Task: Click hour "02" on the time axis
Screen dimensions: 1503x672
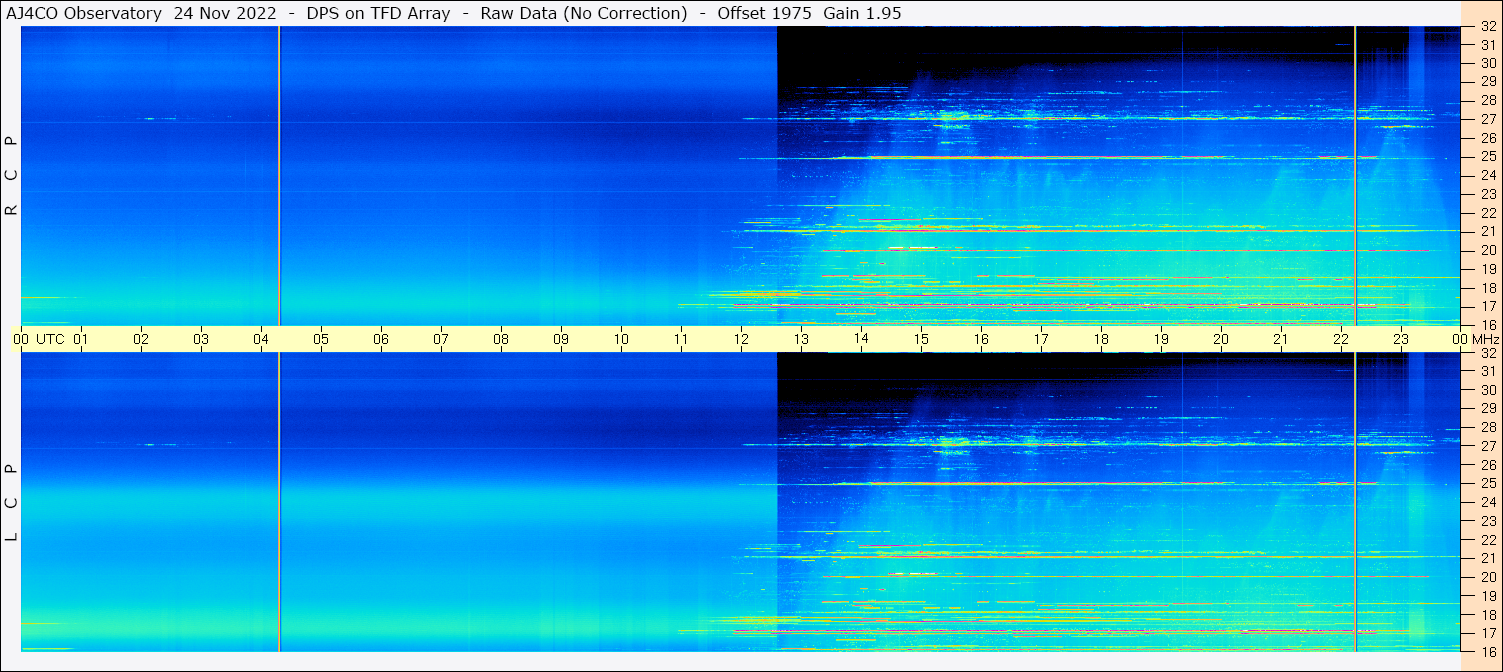Action: [141, 339]
